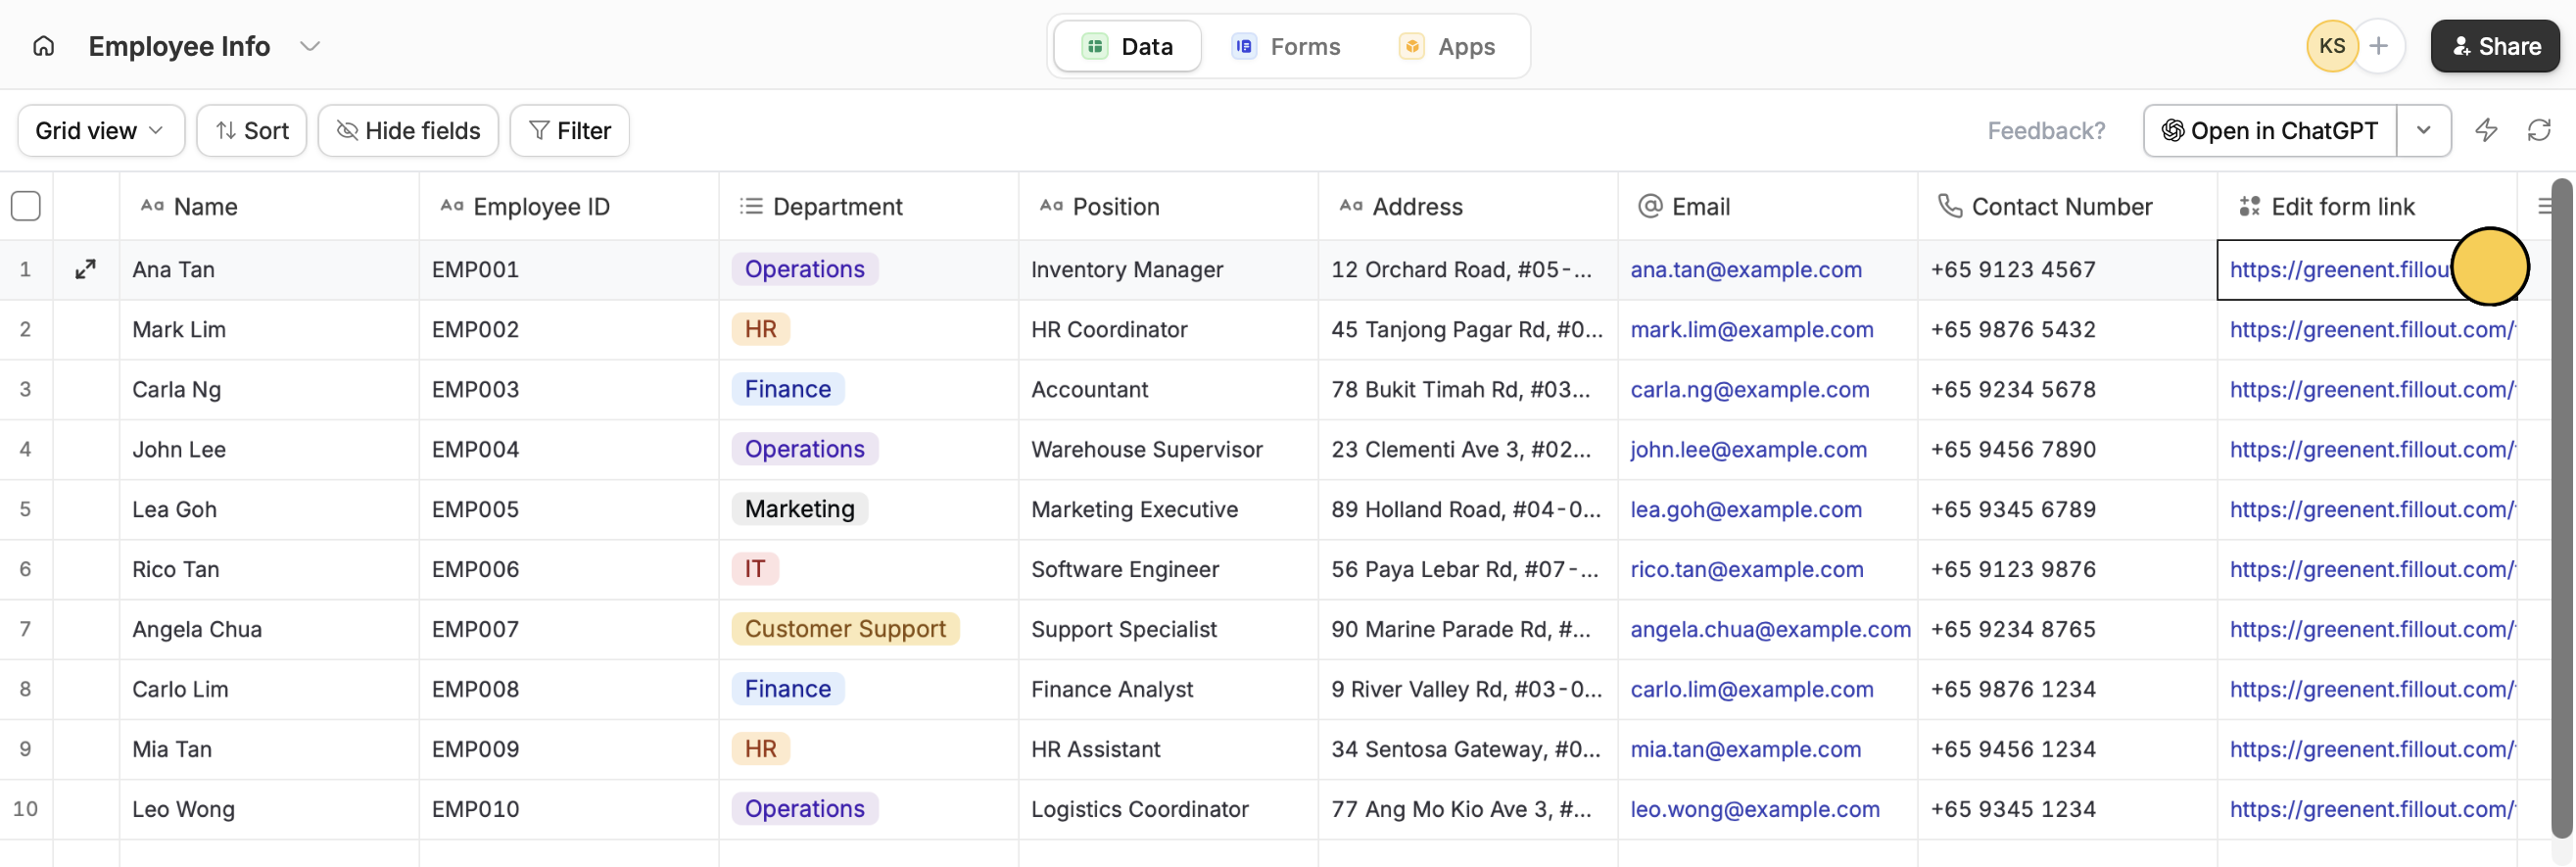Click the home icon
Image resolution: width=2576 pixels, height=867 pixels.
coord(43,46)
